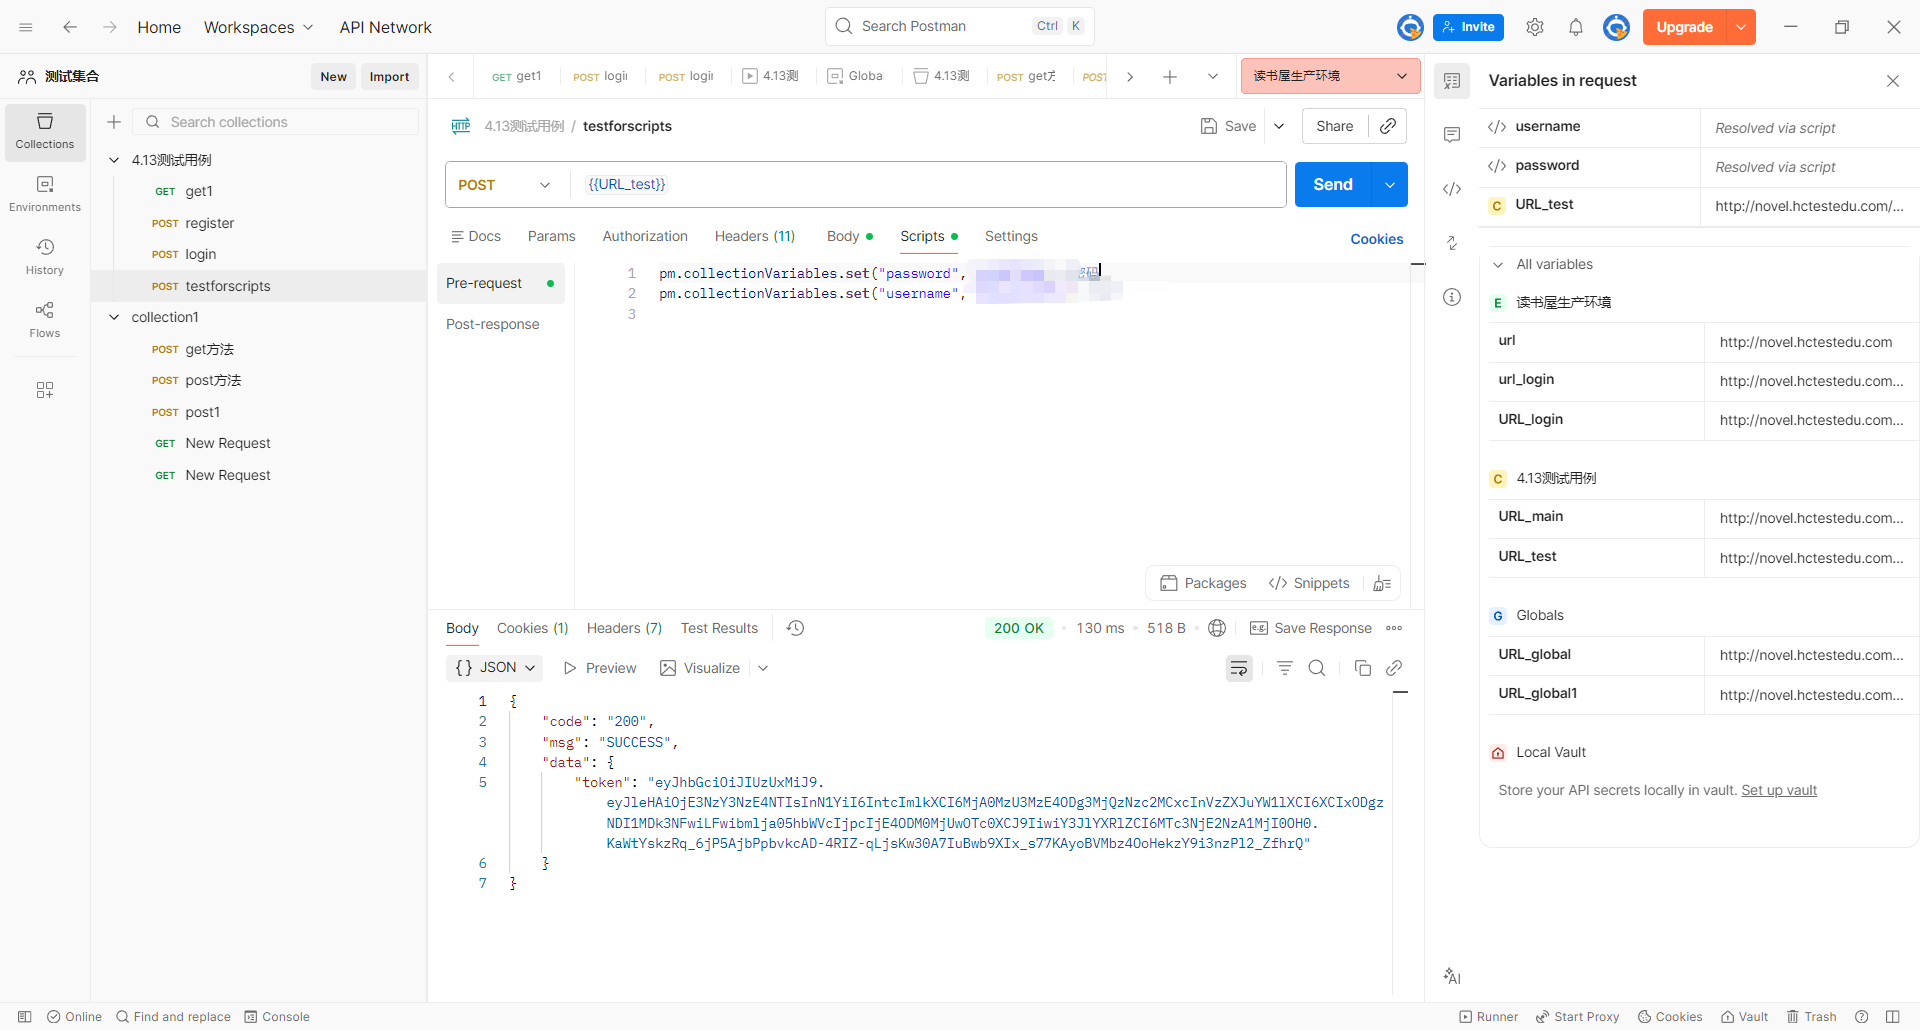Search within the response body

[x=1317, y=668]
